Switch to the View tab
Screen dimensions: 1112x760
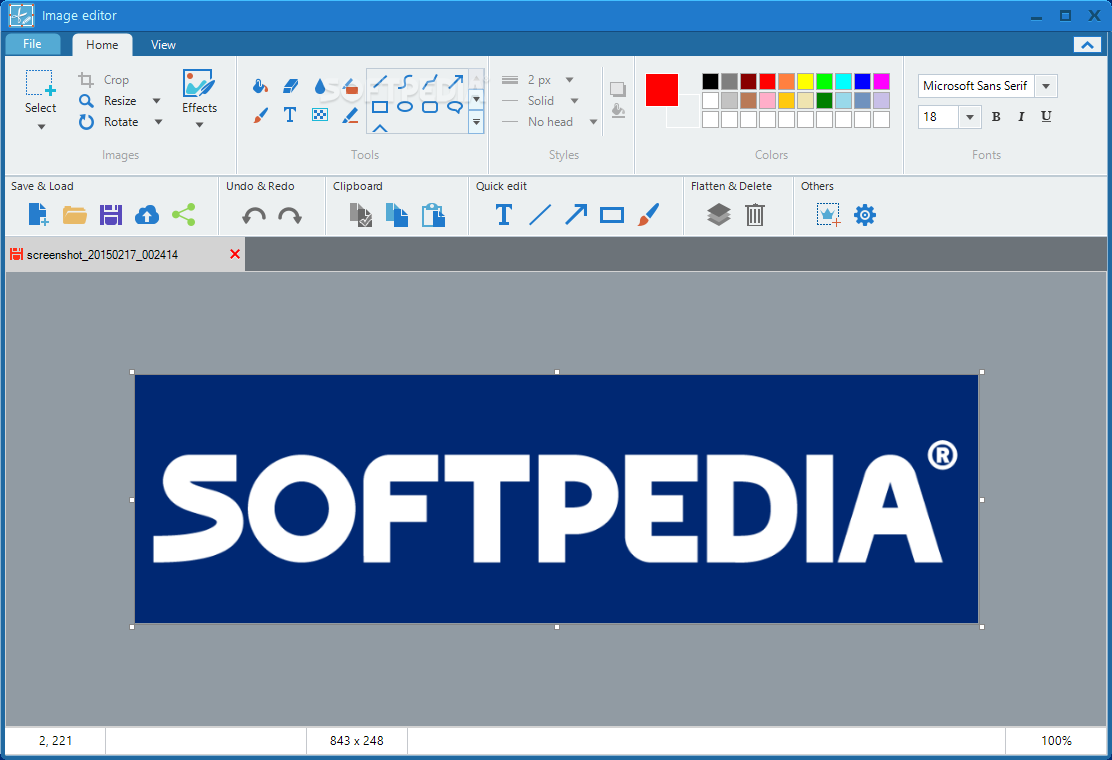tap(163, 45)
